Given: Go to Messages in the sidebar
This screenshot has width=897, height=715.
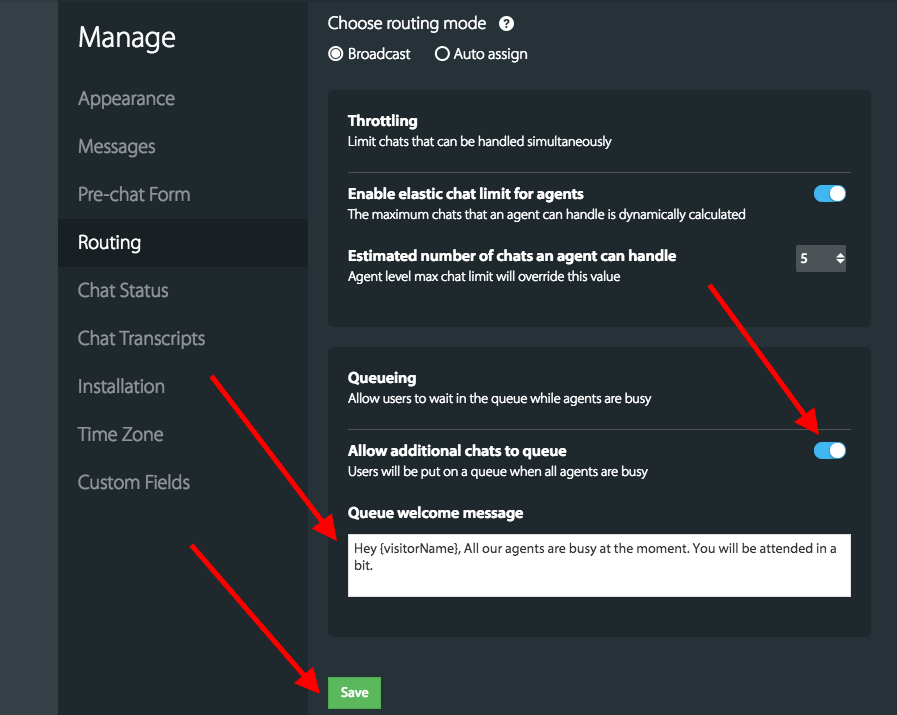Looking at the screenshot, I should [117, 147].
